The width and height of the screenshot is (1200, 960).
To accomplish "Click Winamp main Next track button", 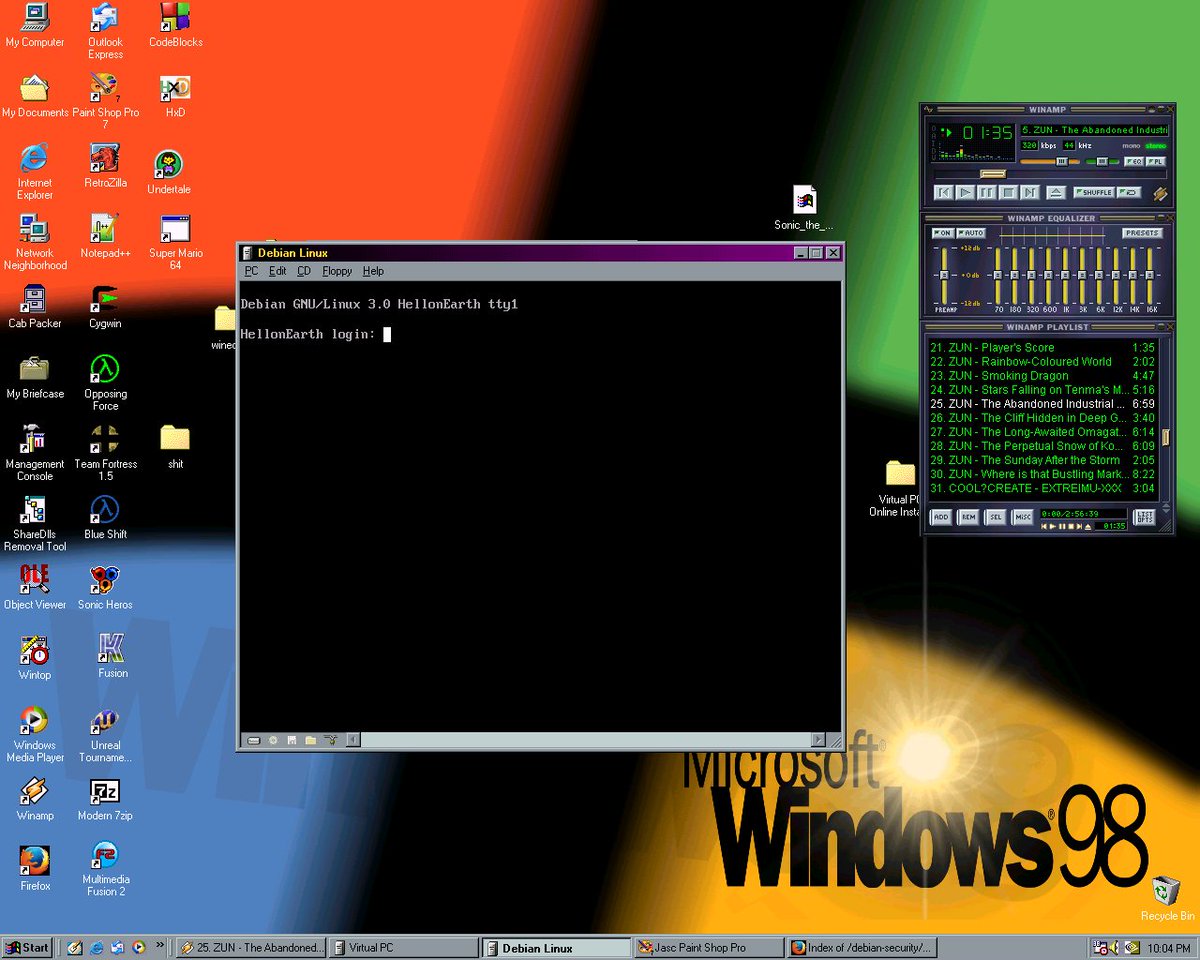I will (1030, 192).
